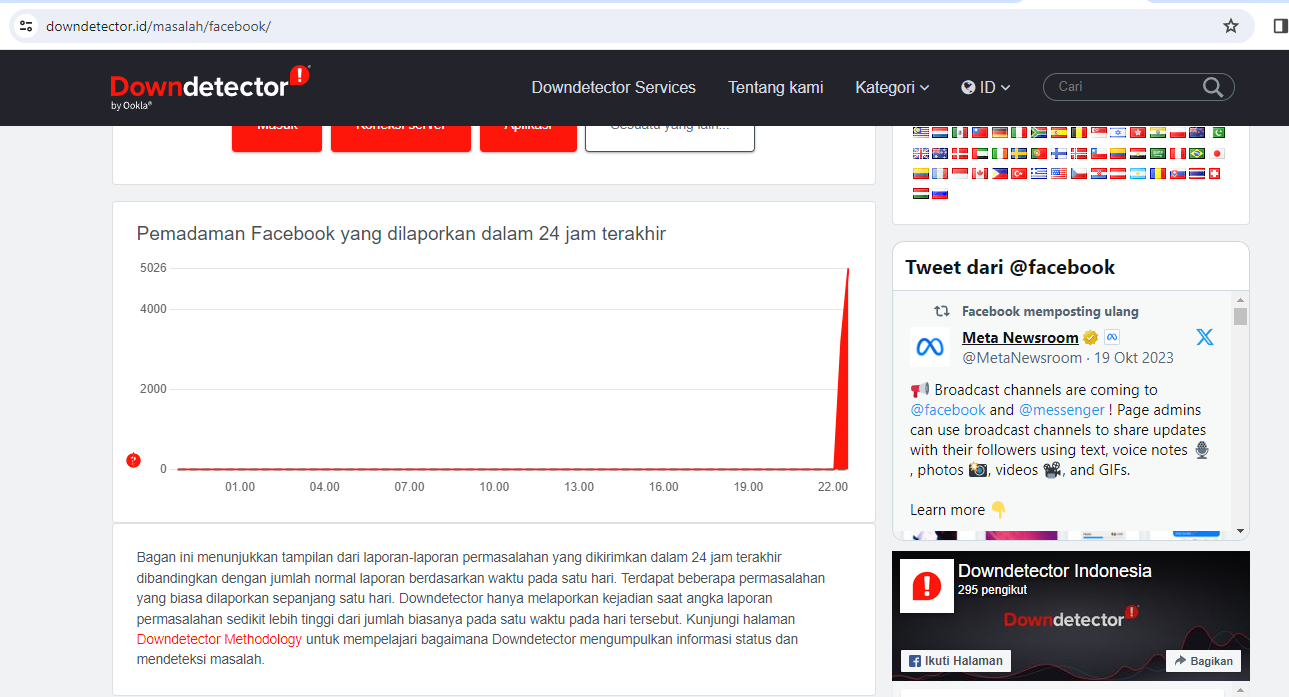
Task: Click the gold verified badge beside Meta Newsroom
Action: 1091,338
